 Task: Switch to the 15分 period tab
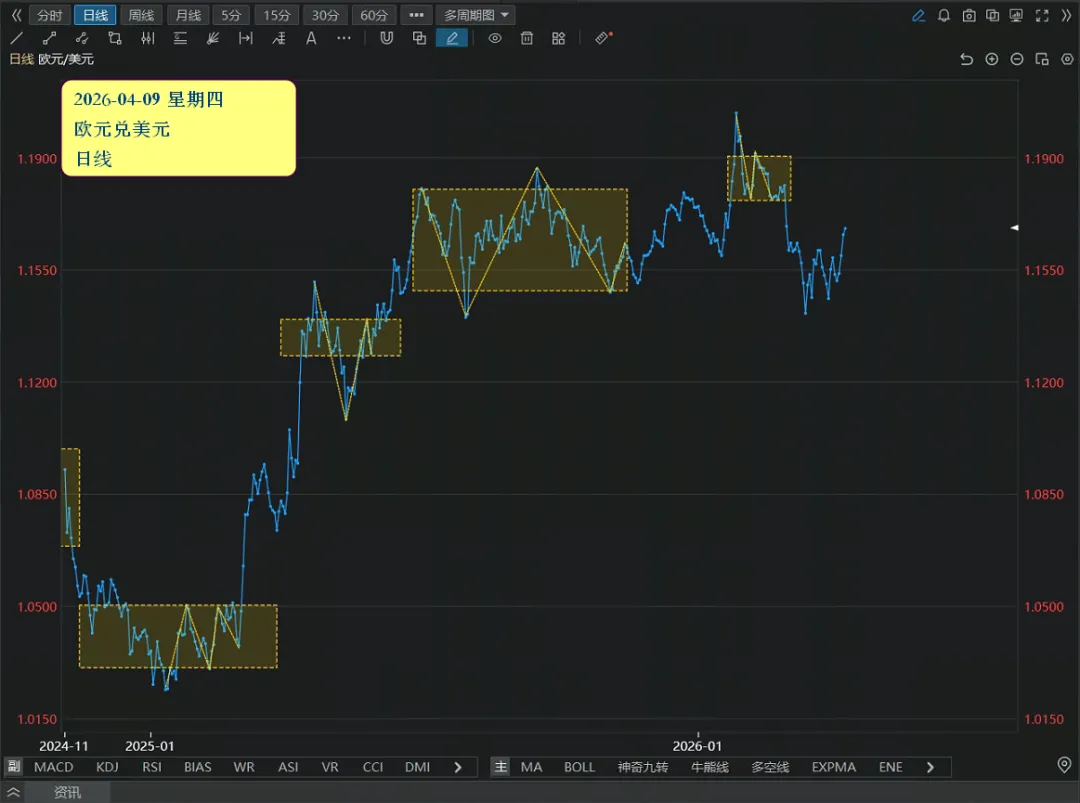277,15
